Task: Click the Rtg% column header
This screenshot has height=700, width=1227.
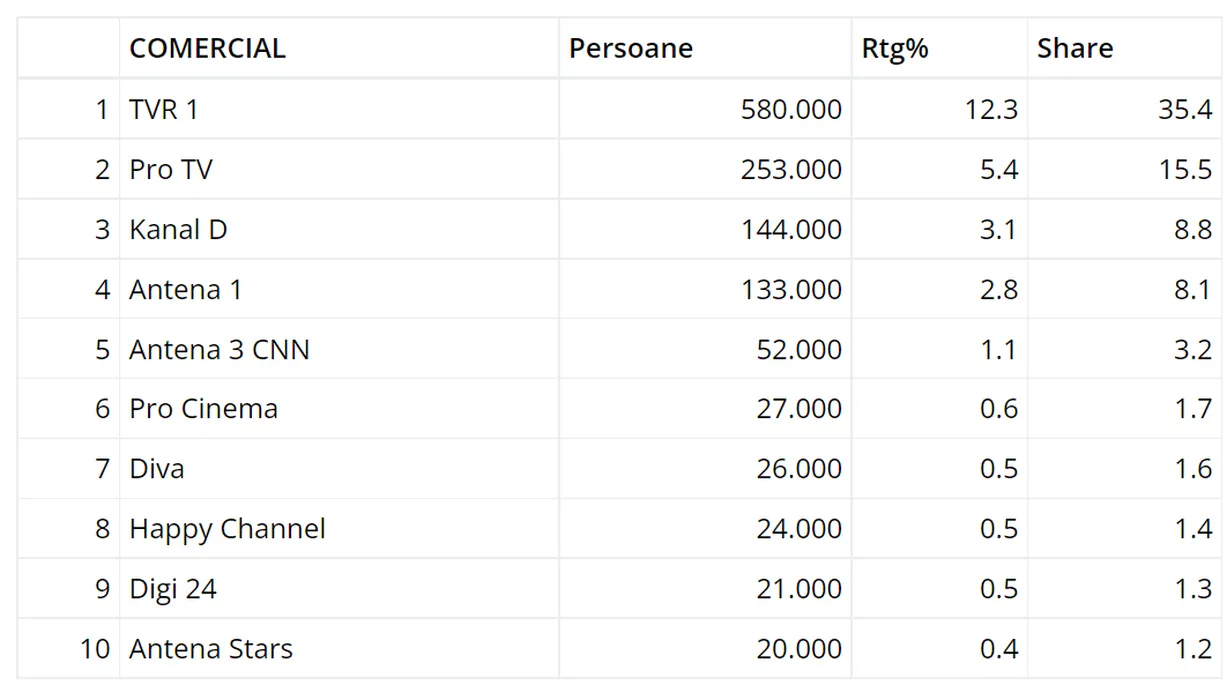Action: pyautogui.click(x=895, y=49)
